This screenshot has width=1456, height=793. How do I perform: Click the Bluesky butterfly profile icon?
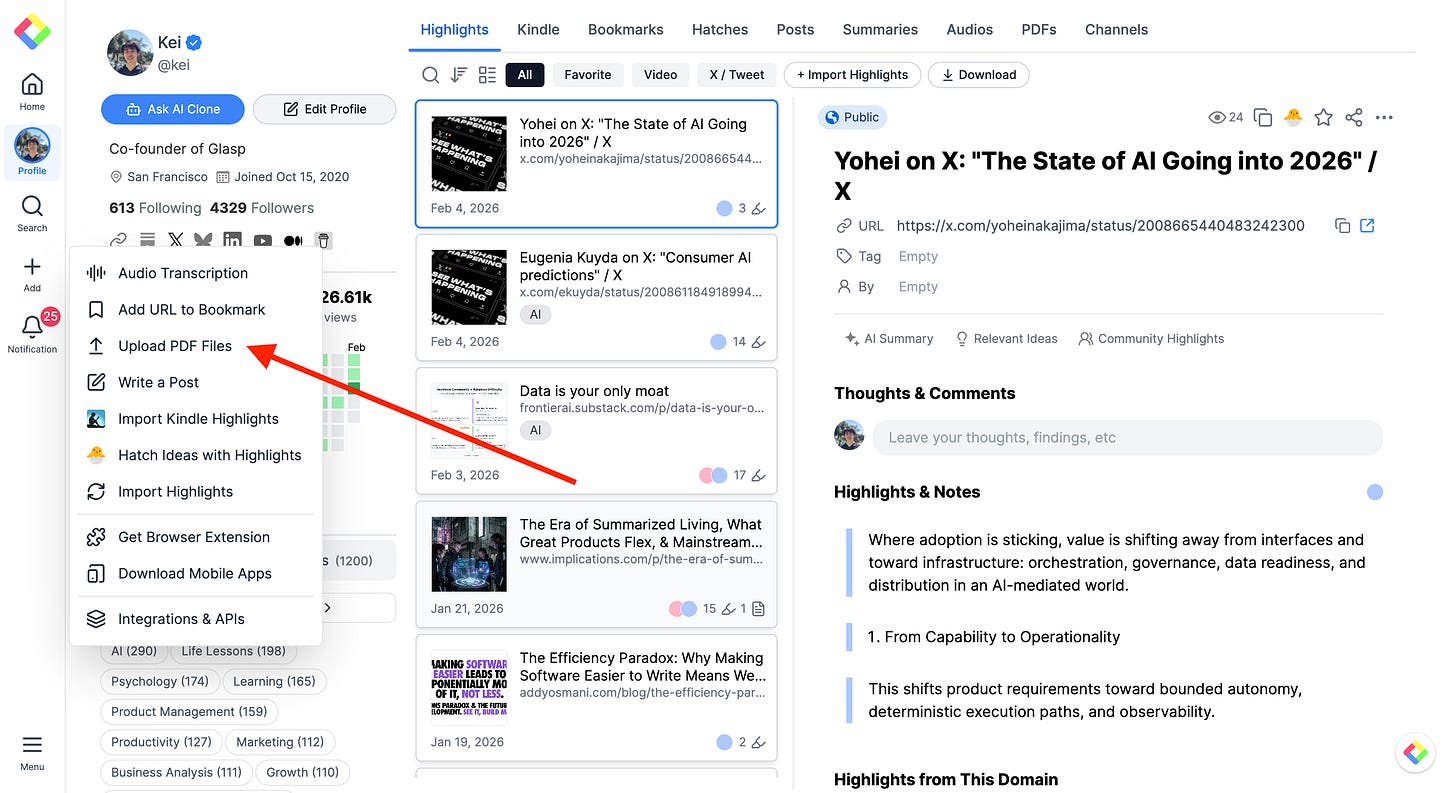203,240
